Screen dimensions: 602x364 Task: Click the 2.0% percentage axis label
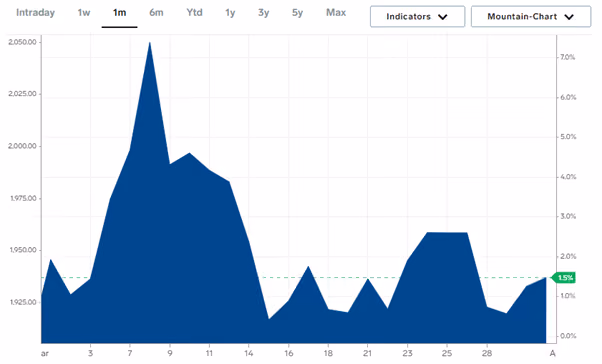click(568, 256)
